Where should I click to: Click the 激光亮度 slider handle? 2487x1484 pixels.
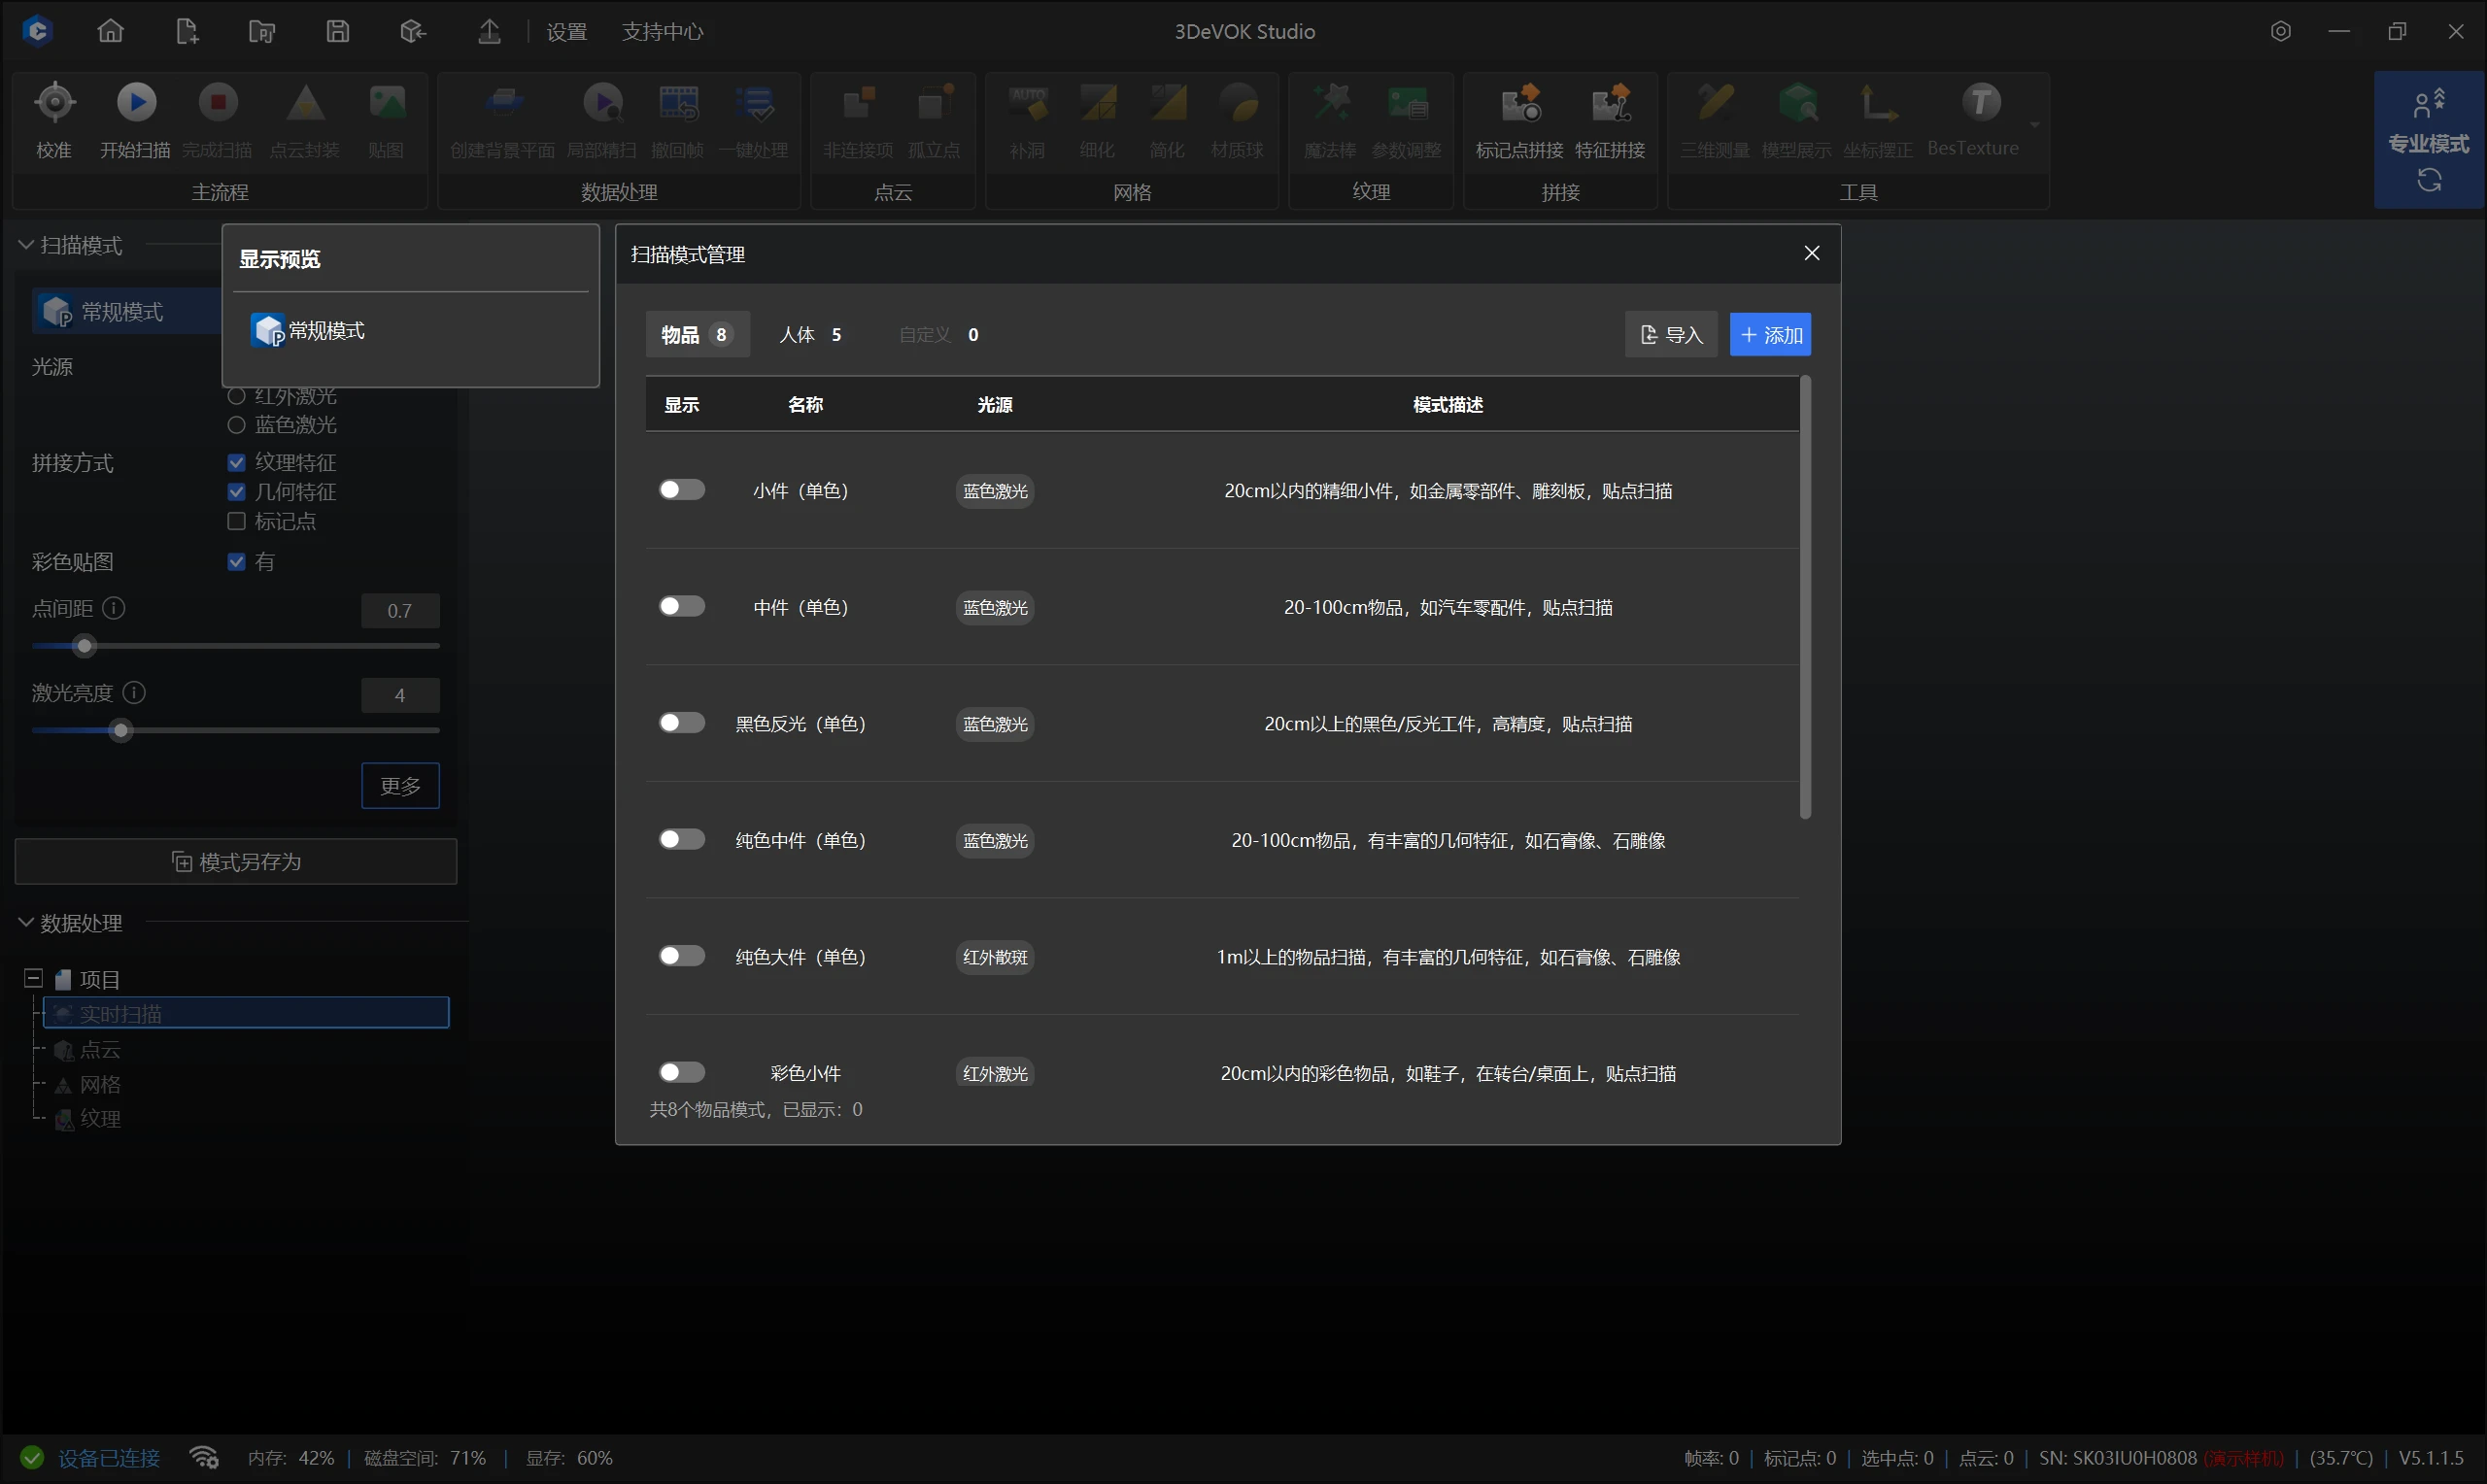tap(121, 731)
